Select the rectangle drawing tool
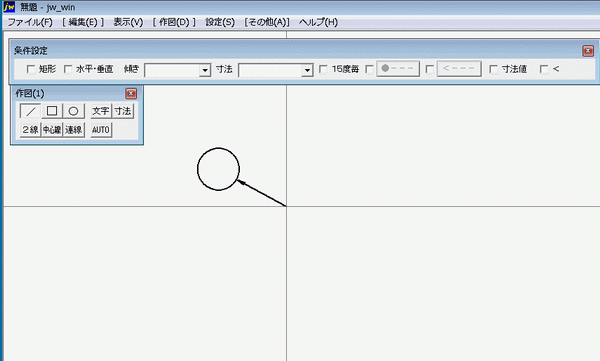This screenshot has height=361, width=600. pos(52,111)
